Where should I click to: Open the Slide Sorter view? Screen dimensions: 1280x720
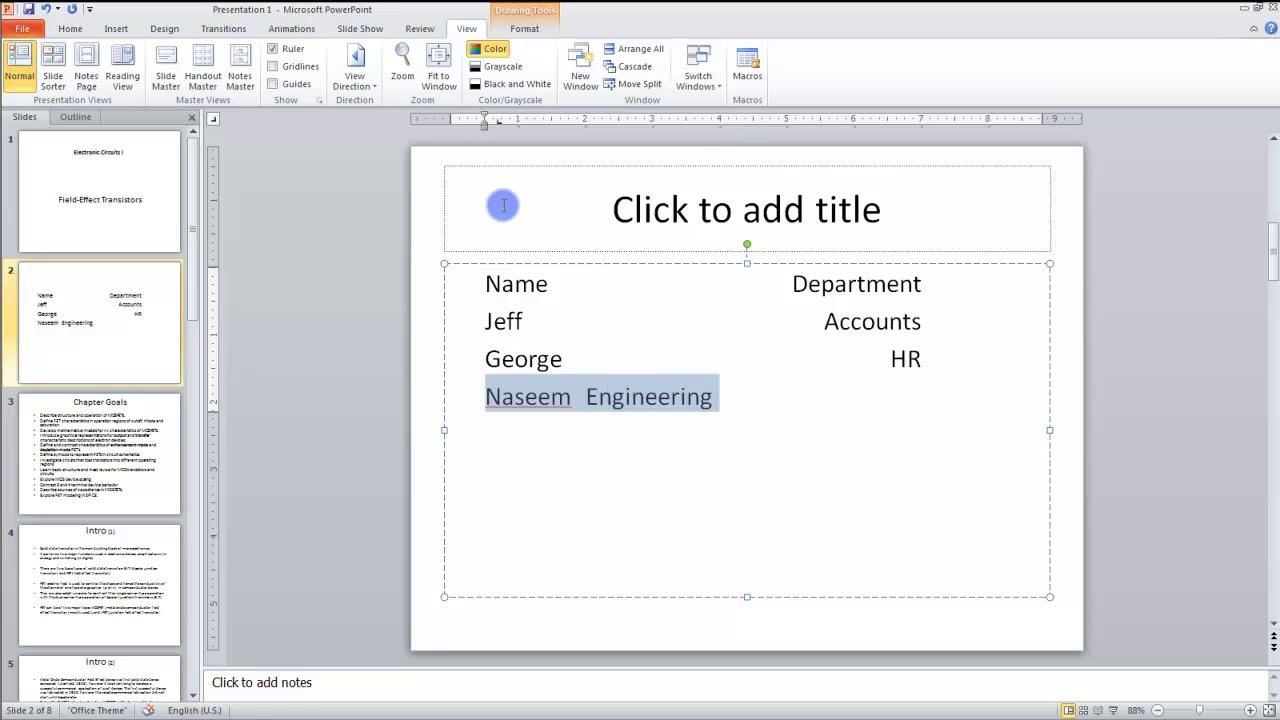53,67
